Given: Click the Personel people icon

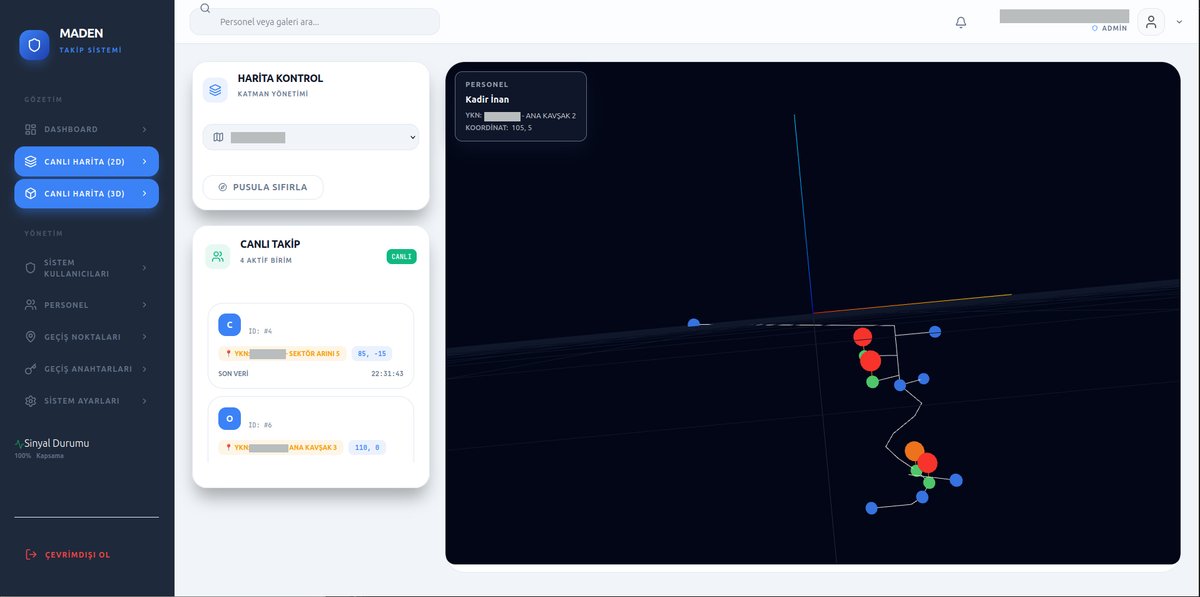Looking at the screenshot, I should point(31,305).
